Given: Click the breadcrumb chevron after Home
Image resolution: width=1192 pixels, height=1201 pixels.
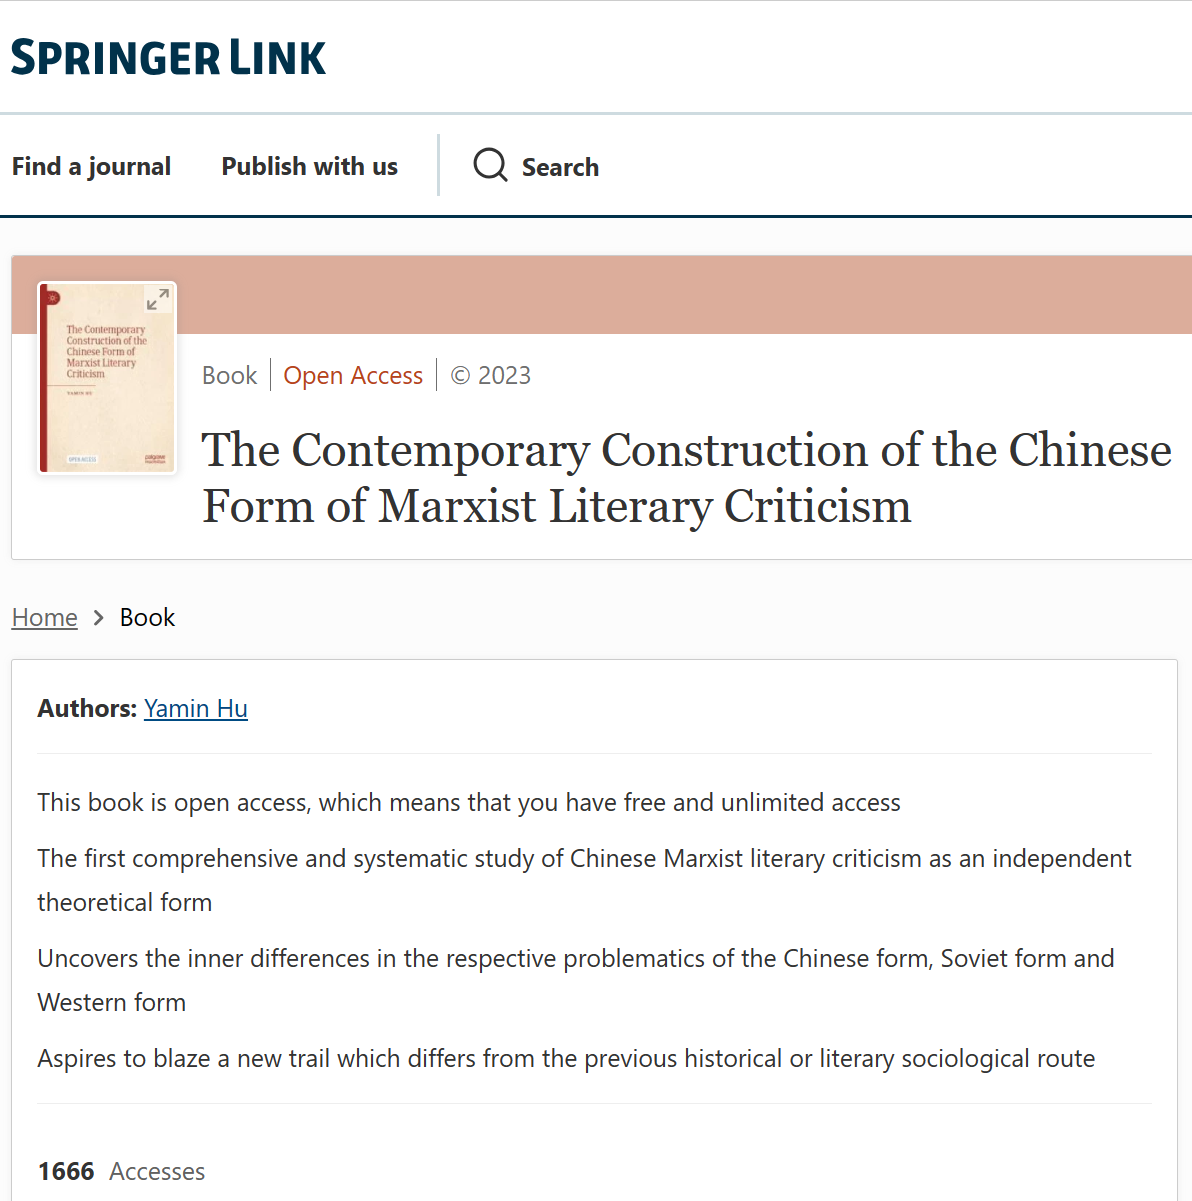Looking at the screenshot, I should click(x=98, y=618).
